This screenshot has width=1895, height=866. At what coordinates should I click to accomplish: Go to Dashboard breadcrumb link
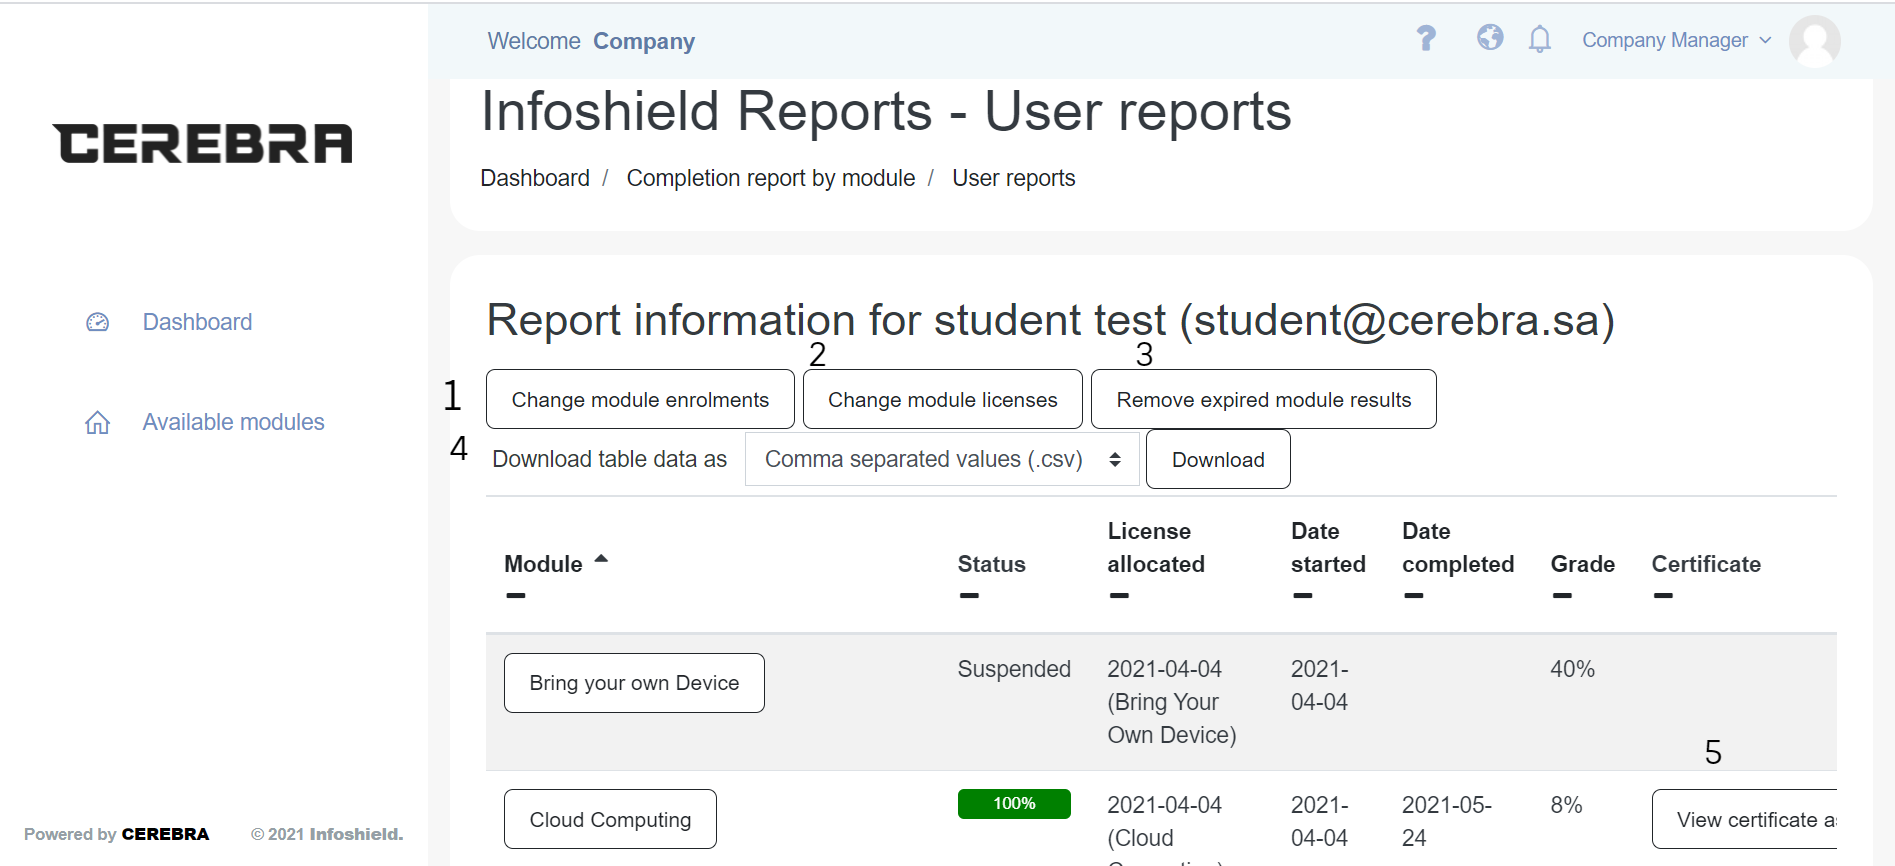pyautogui.click(x=535, y=178)
